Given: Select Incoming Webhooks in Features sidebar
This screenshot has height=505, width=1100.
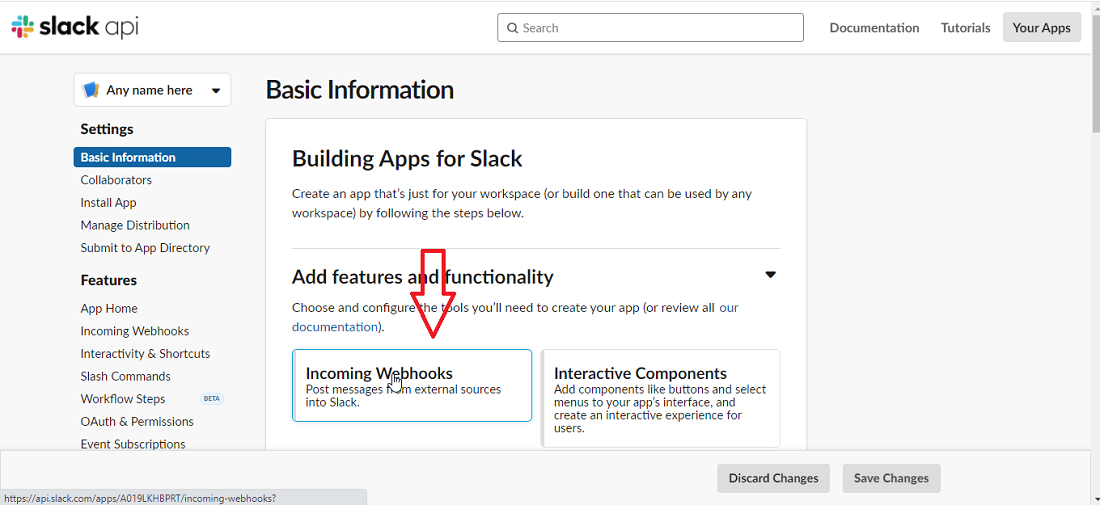Looking at the screenshot, I should [x=135, y=331].
